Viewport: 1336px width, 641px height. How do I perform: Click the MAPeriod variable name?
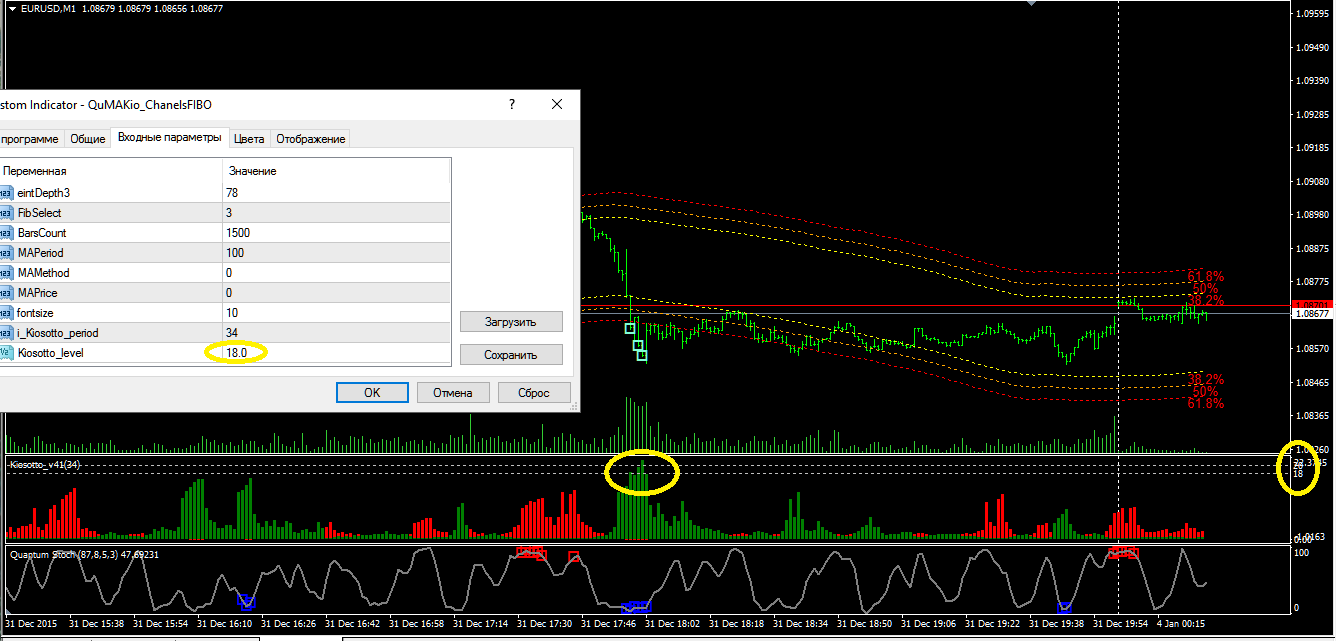point(40,253)
